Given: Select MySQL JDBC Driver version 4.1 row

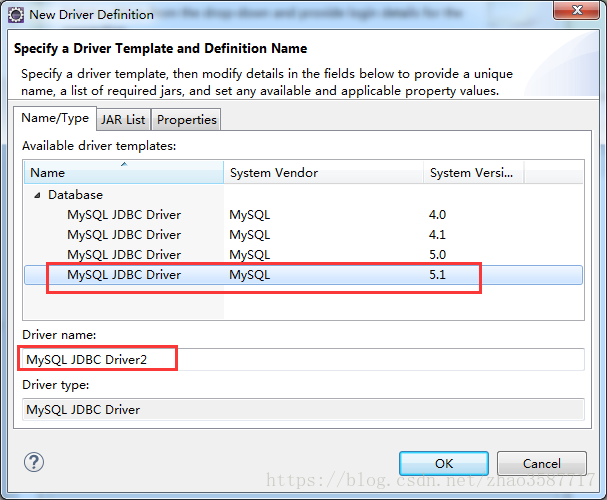Looking at the screenshot, I should point(304,235).
